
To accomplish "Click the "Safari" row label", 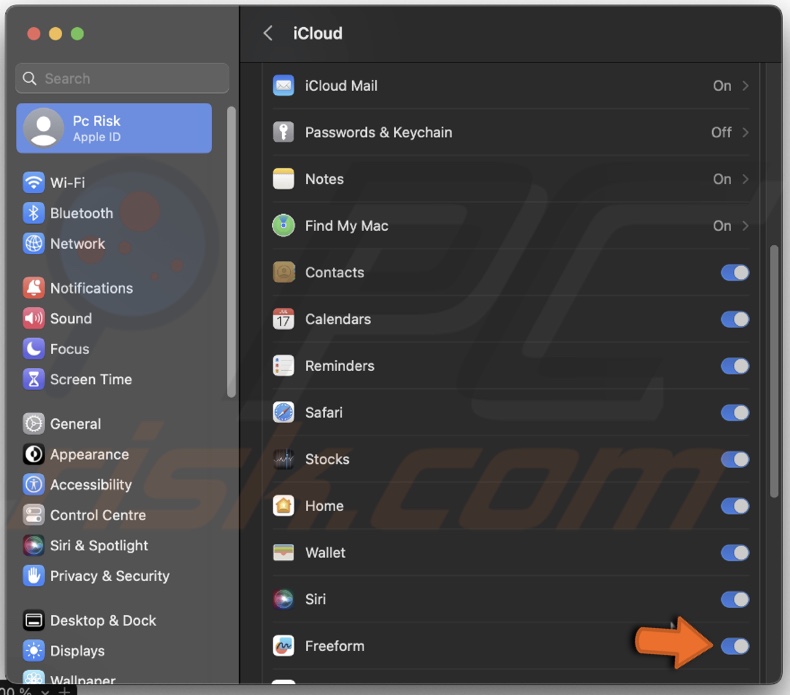I will tap(323, 412).
